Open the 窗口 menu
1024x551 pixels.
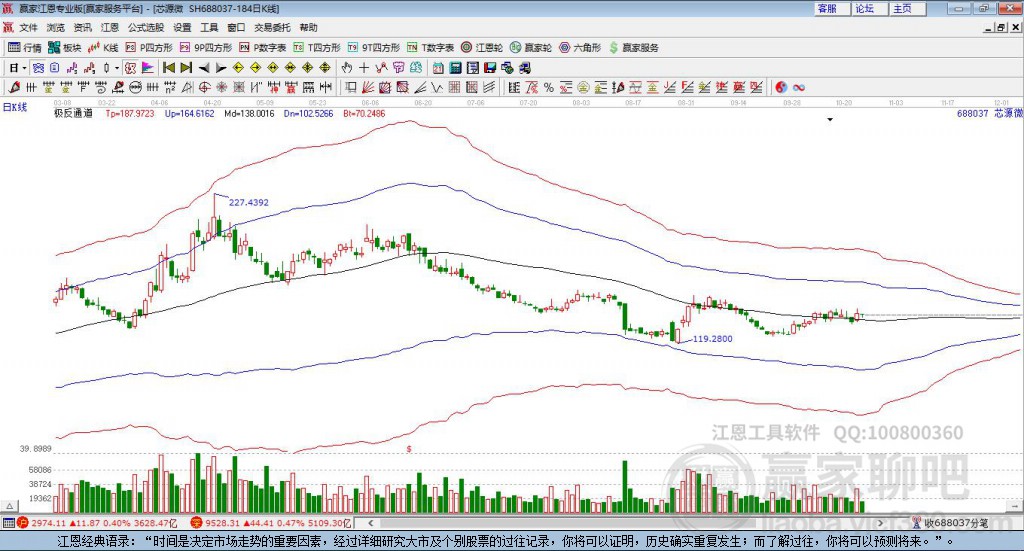pyautogui.click(x=236, y=27)
